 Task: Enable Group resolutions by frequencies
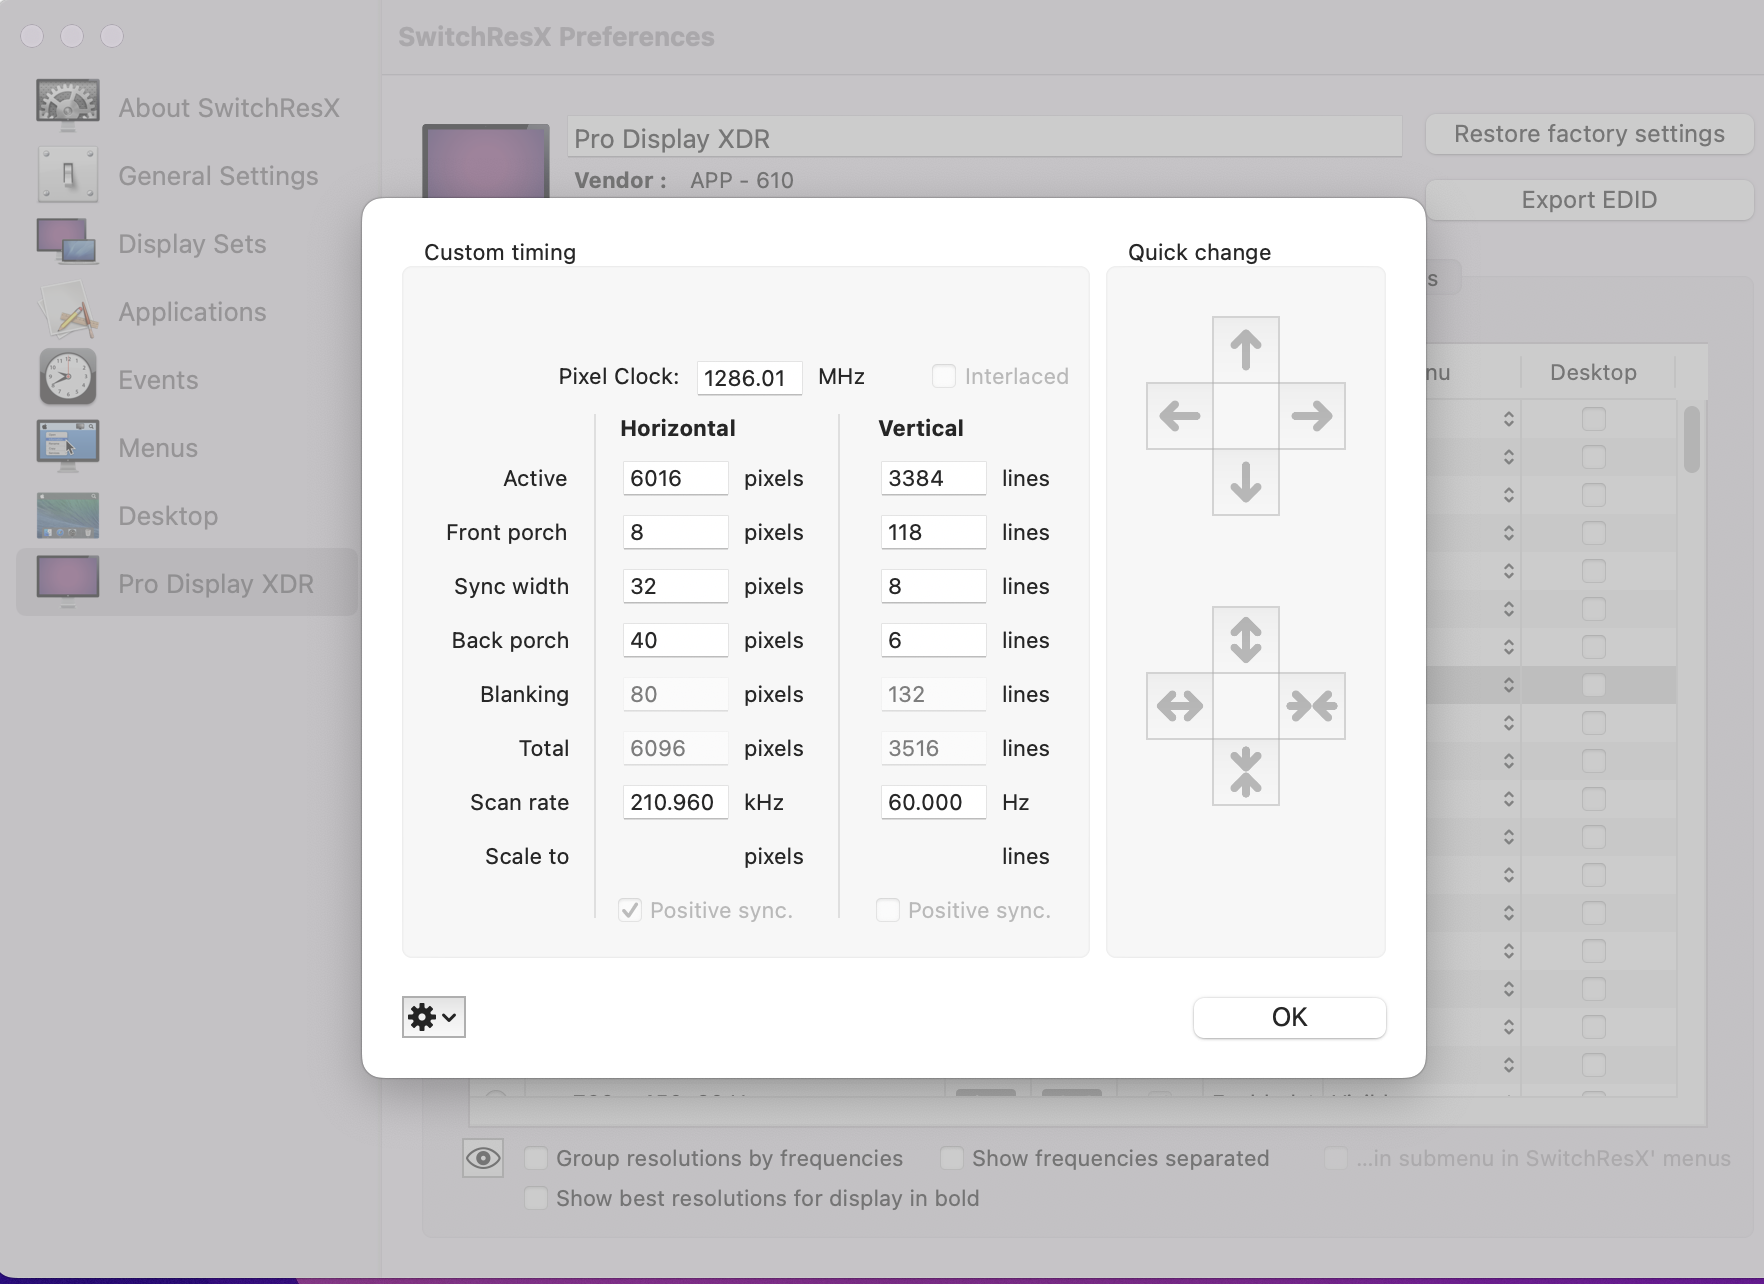[x=536, y=1158]
